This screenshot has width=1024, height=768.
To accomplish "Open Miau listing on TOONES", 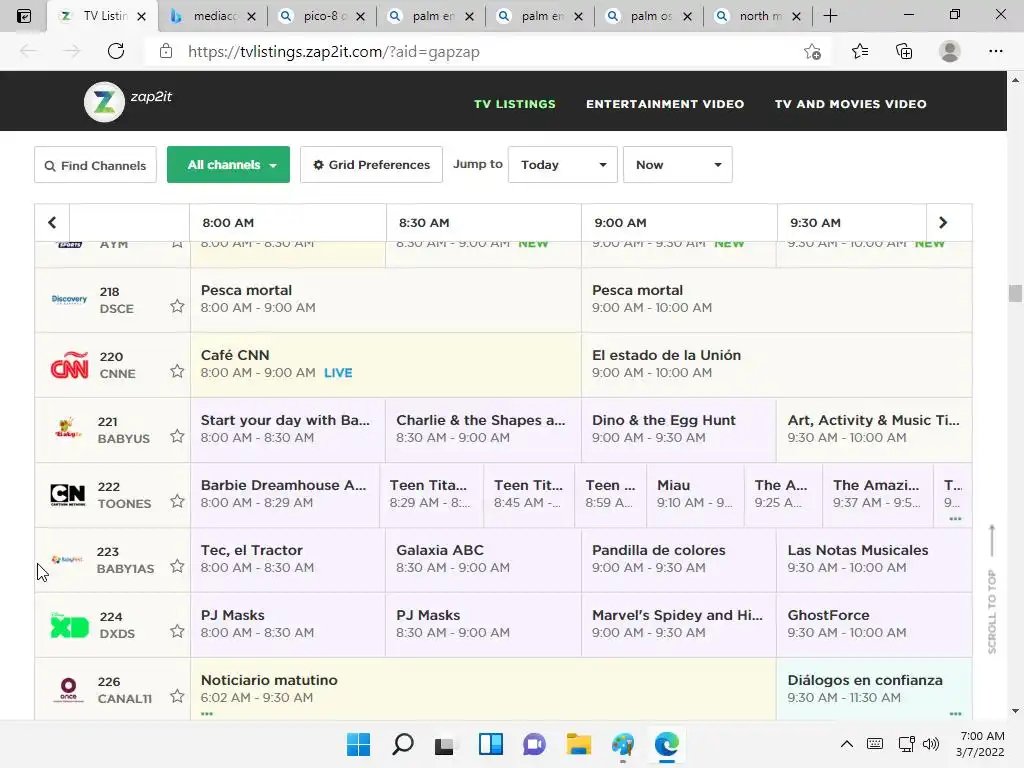I will (x=695, y=494).
